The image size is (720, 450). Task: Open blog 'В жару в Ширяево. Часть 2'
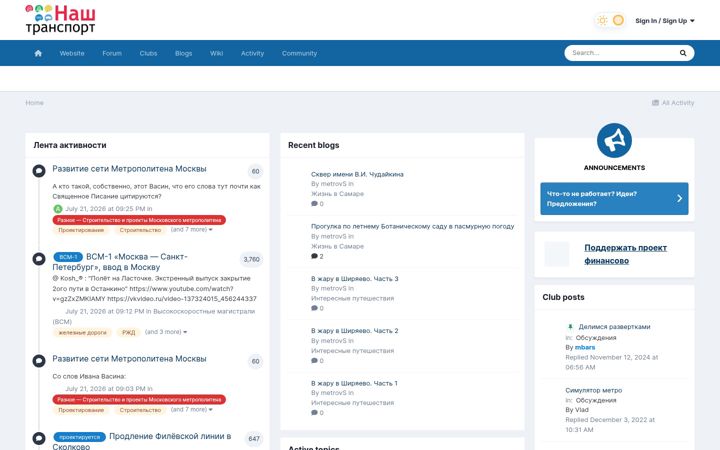pyautogui.click(x=354, y=331)
